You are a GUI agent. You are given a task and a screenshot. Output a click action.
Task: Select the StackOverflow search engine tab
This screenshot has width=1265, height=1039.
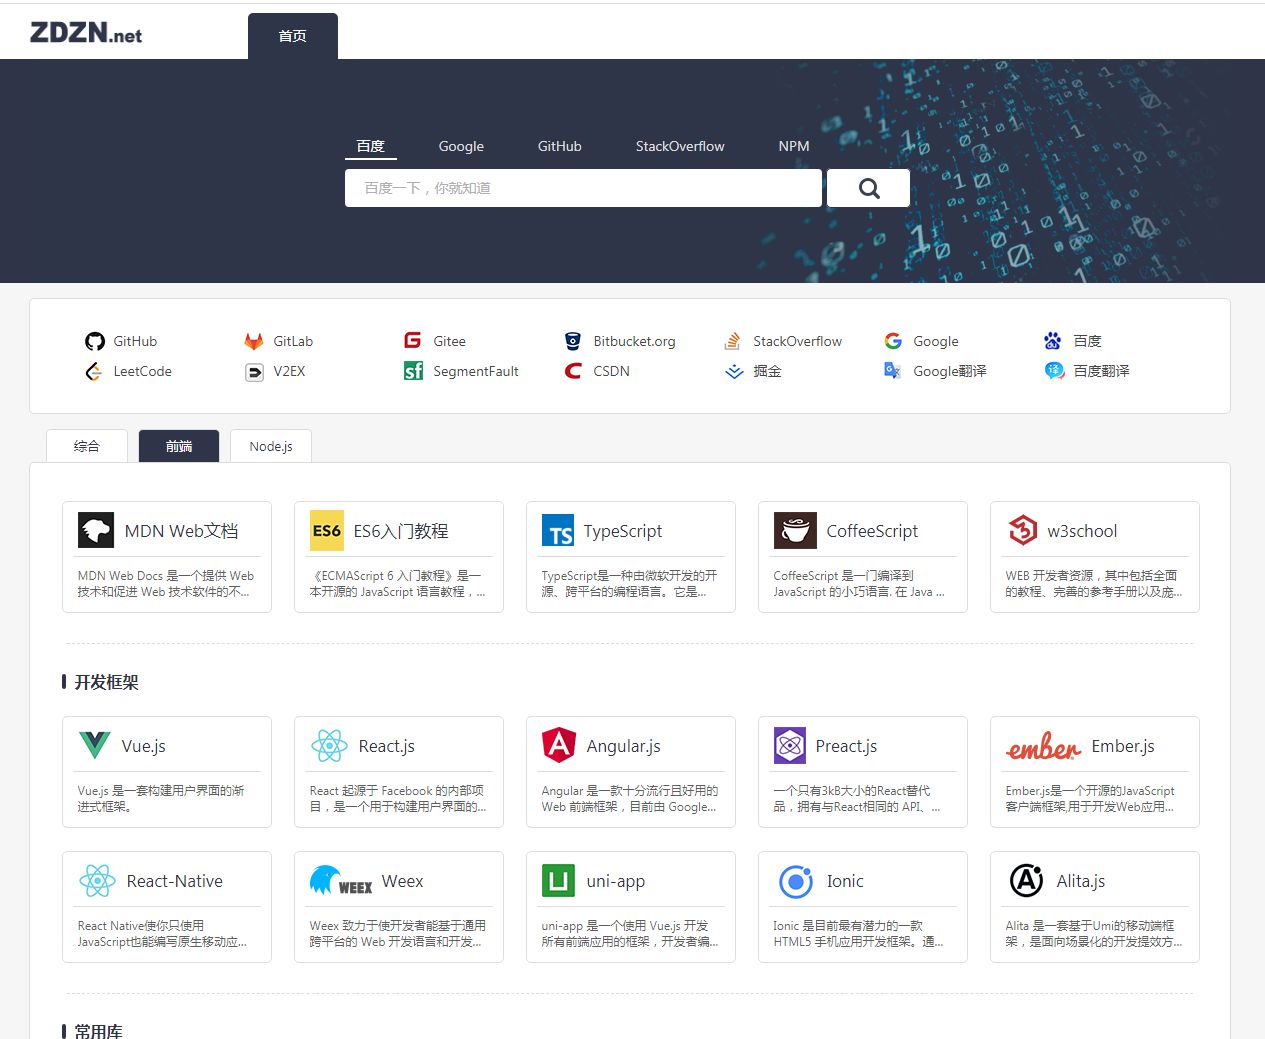[x=680, y=146]
